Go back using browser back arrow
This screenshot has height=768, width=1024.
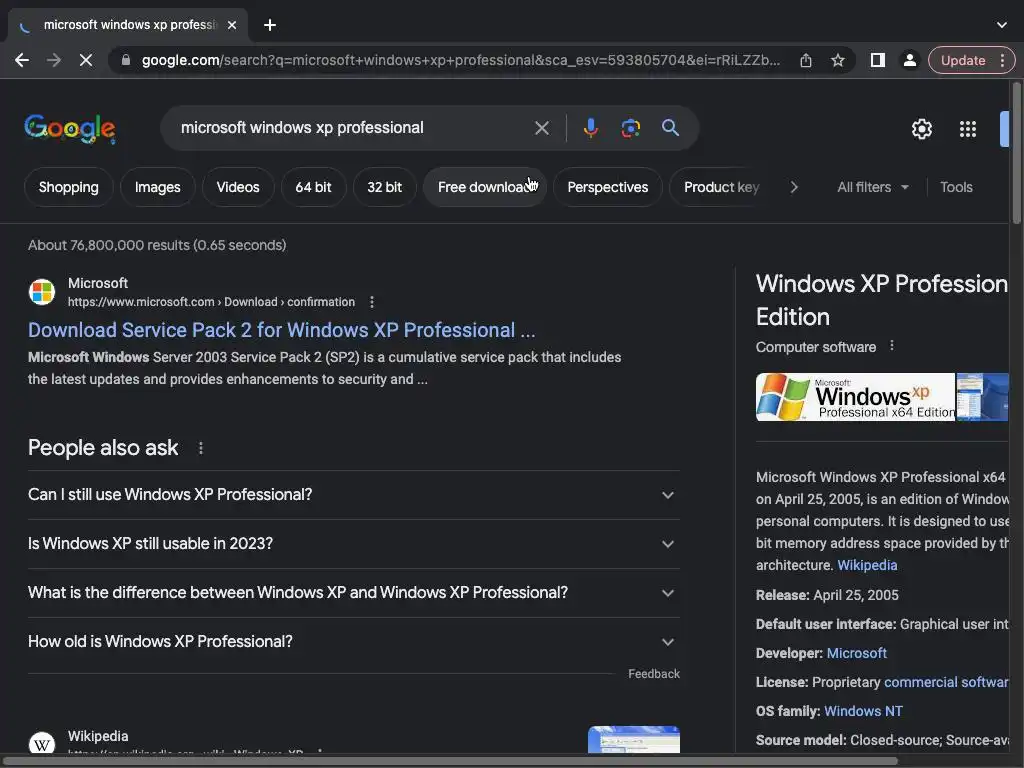22,60
